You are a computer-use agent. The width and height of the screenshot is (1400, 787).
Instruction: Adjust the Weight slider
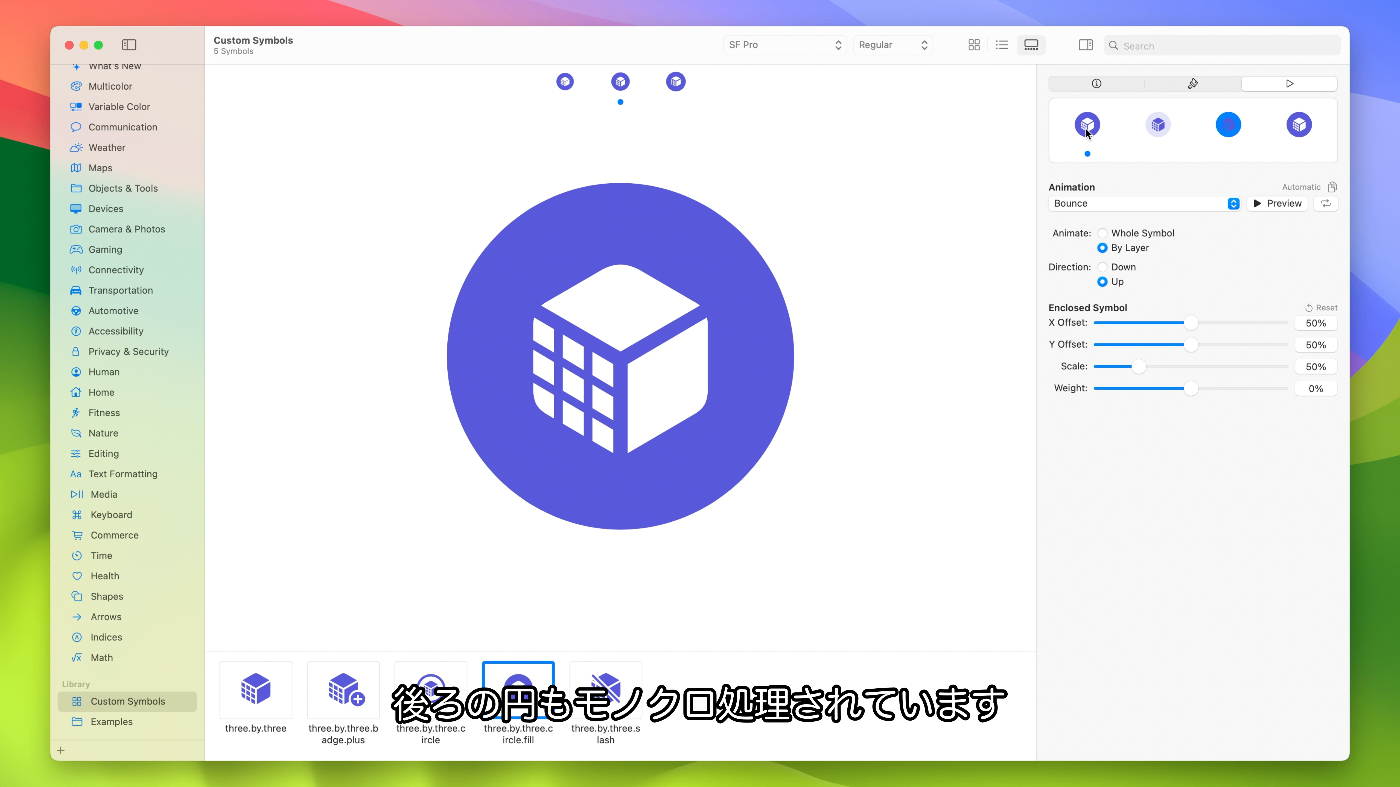[x=1191, y=389]
